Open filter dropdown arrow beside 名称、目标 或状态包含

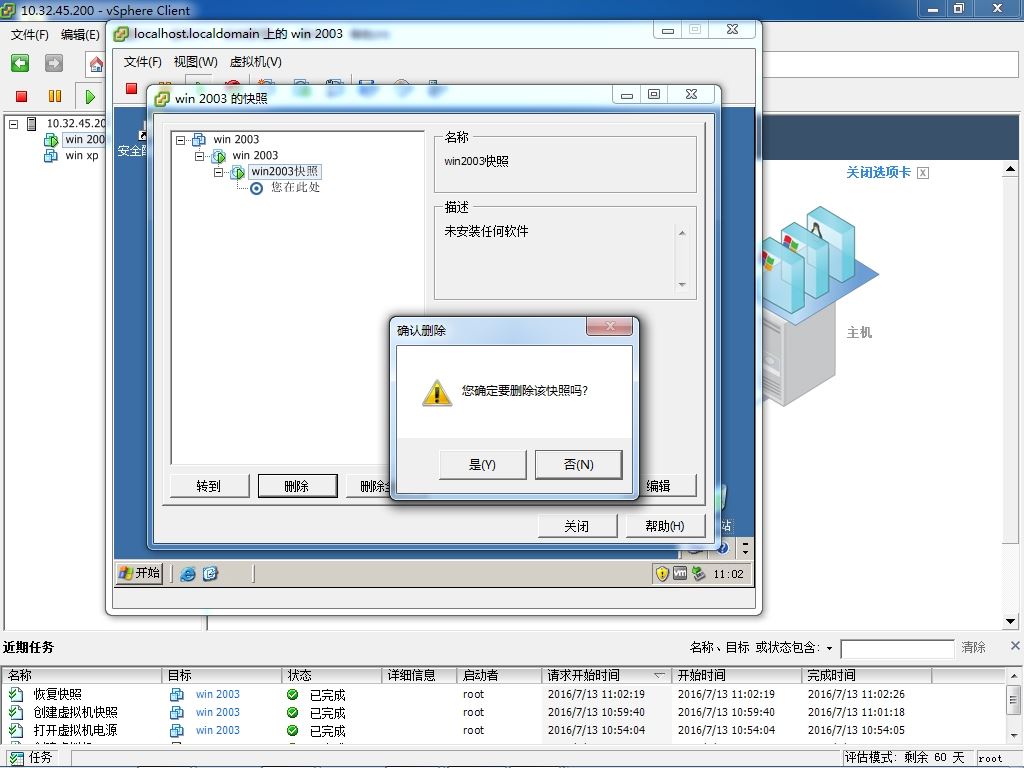[829, 648]
